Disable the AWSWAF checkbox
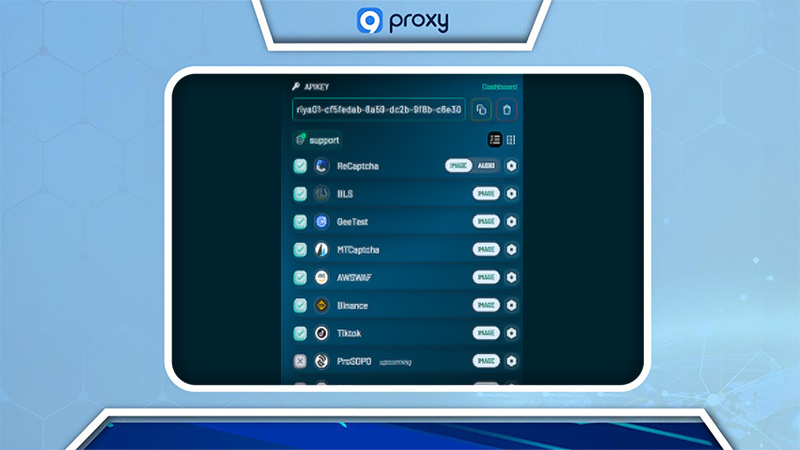This screenshot has height=450, width=800. [300, 277]
